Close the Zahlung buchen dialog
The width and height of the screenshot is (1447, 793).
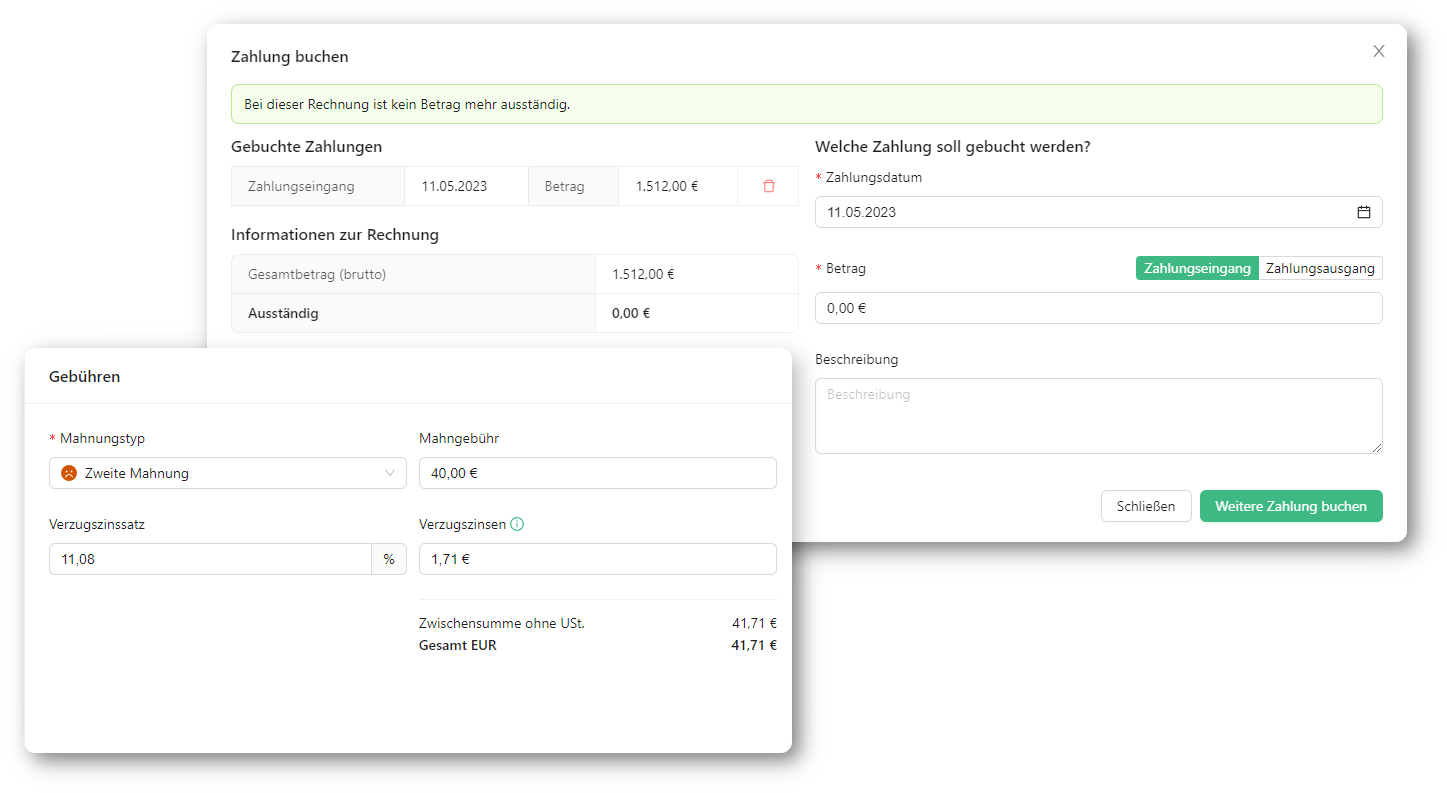click(1378, 51)
